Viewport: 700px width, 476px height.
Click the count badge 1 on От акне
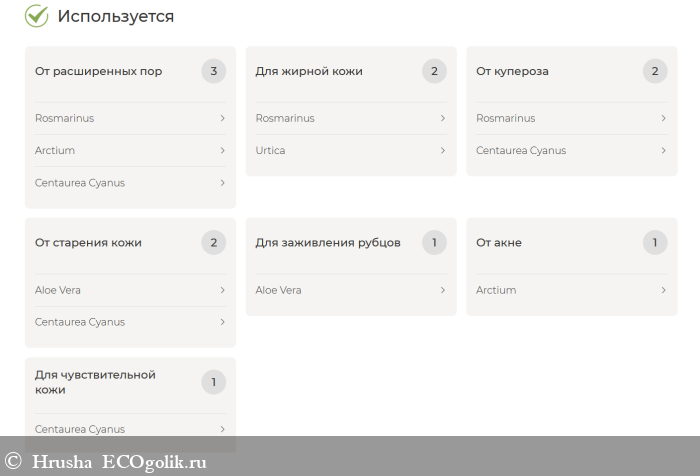[x=654, y=242]
